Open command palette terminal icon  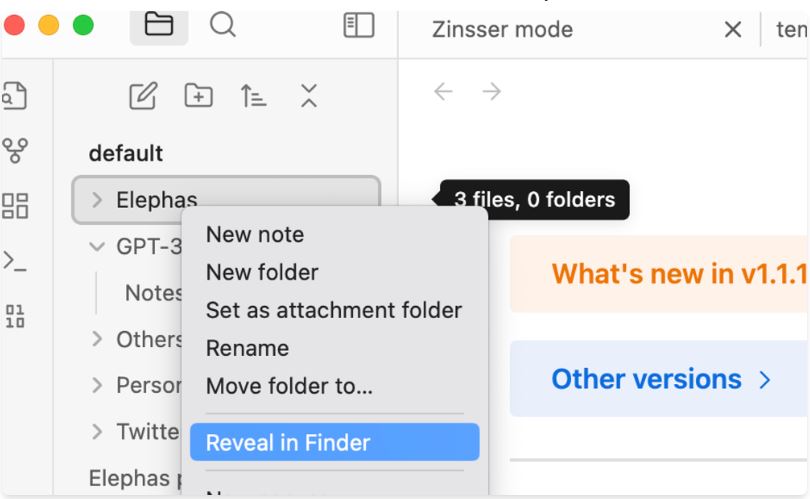[x=16, y=261]
